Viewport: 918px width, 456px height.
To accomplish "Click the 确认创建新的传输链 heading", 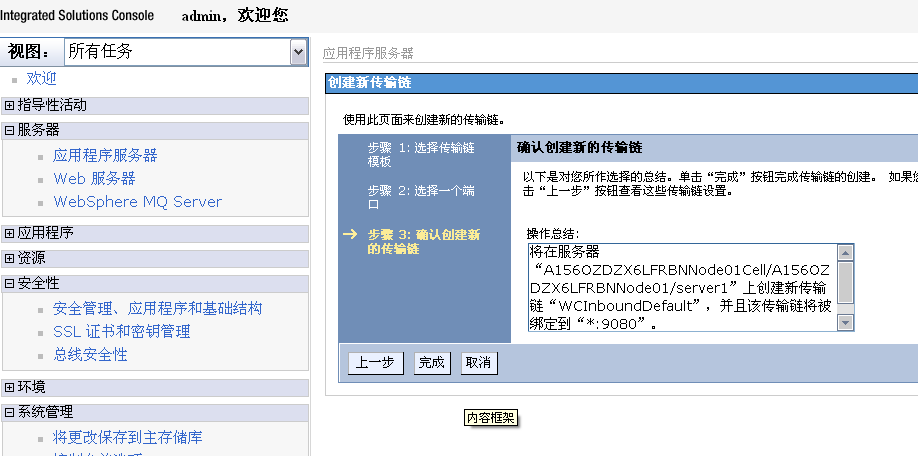I will point(580,148).
